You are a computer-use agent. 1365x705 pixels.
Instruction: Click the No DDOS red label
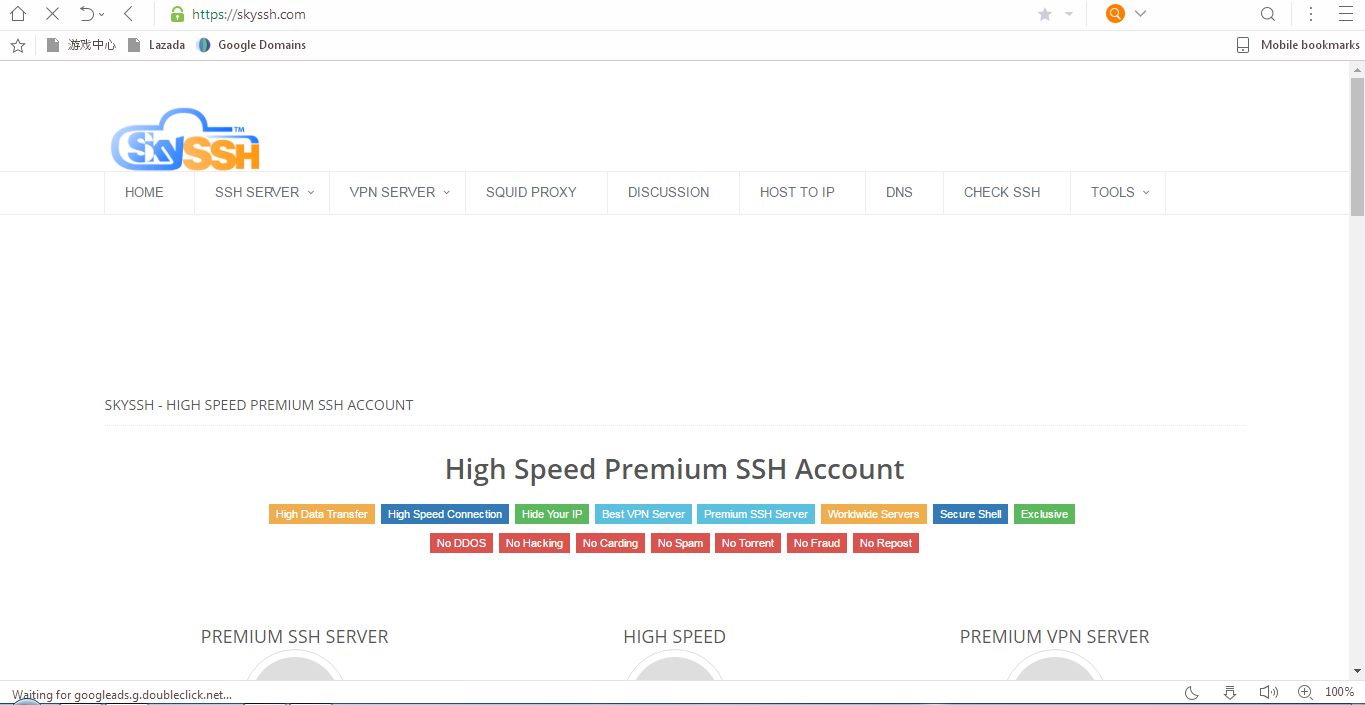click(x=461, y=543)
